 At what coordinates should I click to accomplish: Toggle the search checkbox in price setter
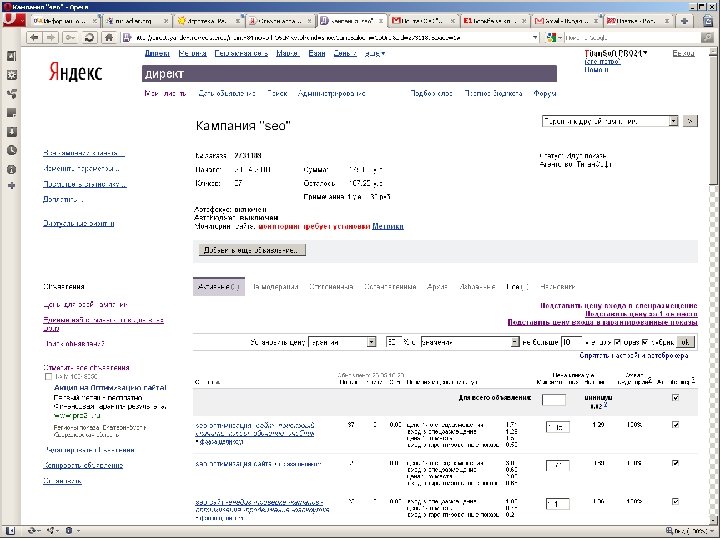coord(617,342)
